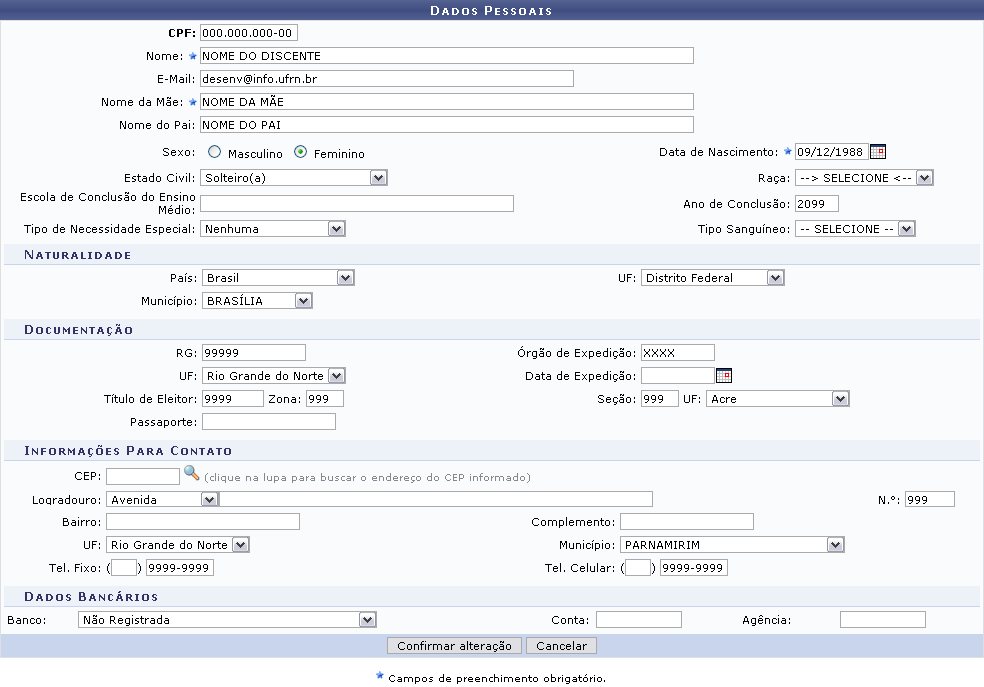Click the Nome do Pai field
Viewport: 984px width, 687px height.
coord(445,125)
